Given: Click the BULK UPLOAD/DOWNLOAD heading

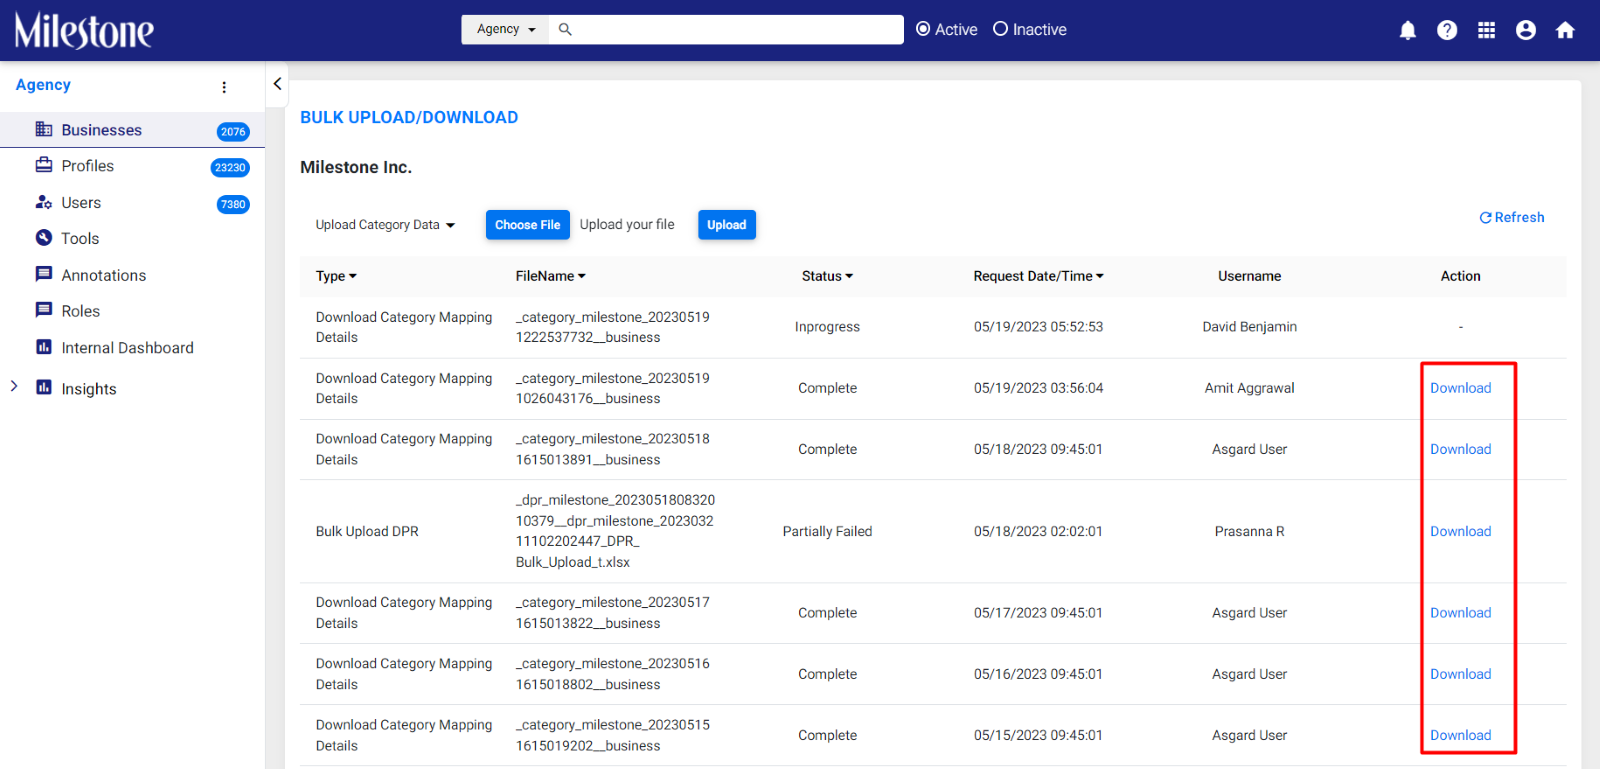Looking at the screenshot, I should pyautogui.click(x=409, y=117).
